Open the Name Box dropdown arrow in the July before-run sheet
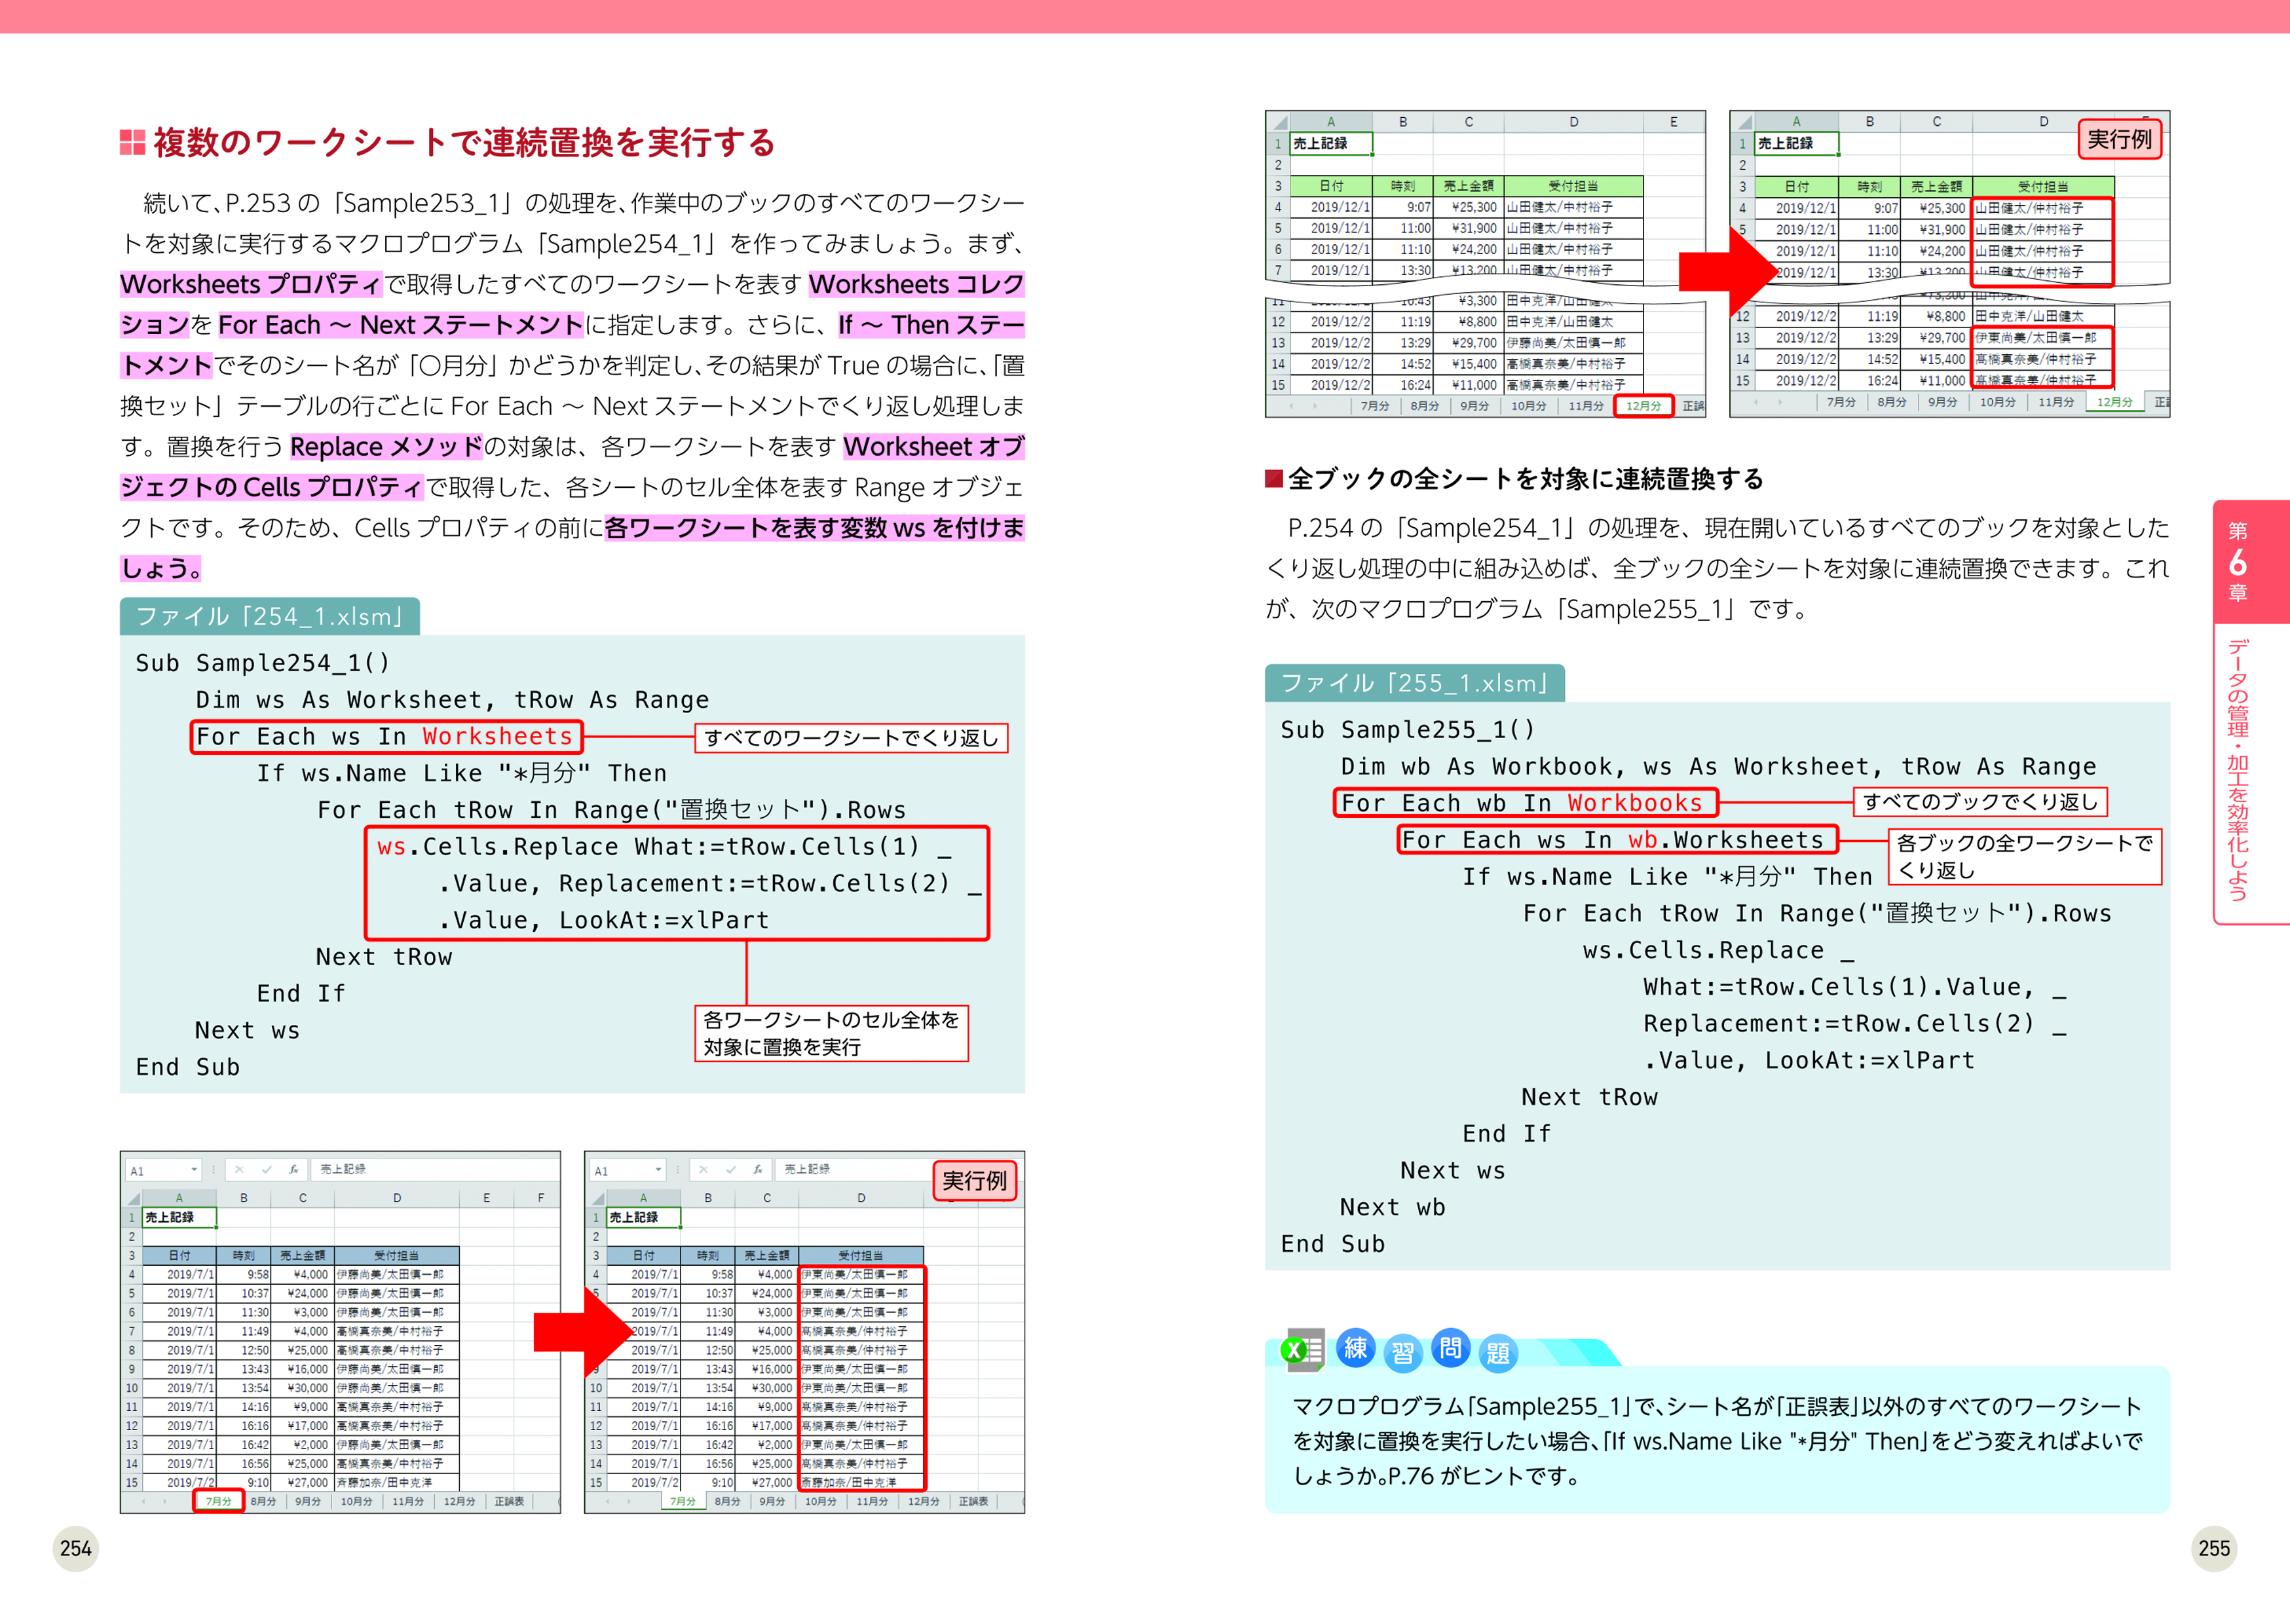The width and height of the screenshot is (2290, 1624). pos(194,1169)
